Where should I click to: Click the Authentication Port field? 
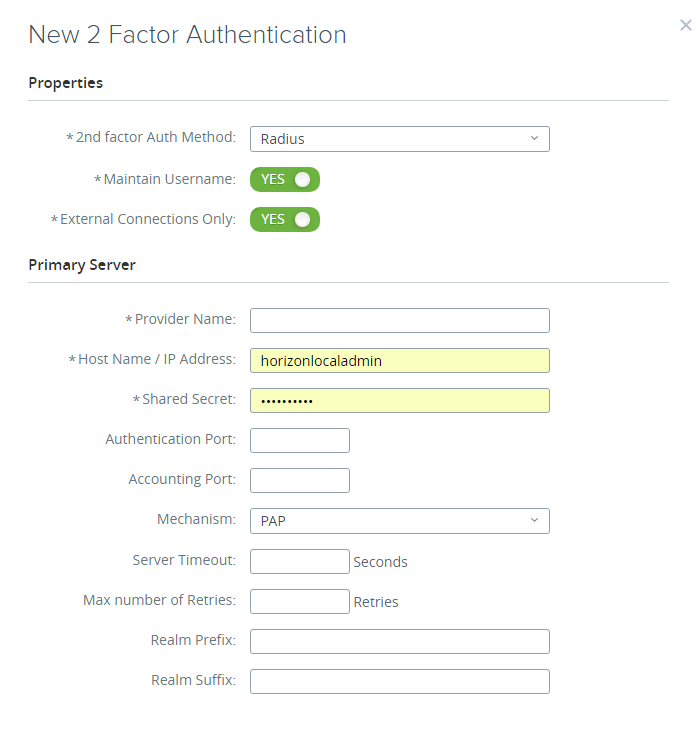click(x=299, y=440)
